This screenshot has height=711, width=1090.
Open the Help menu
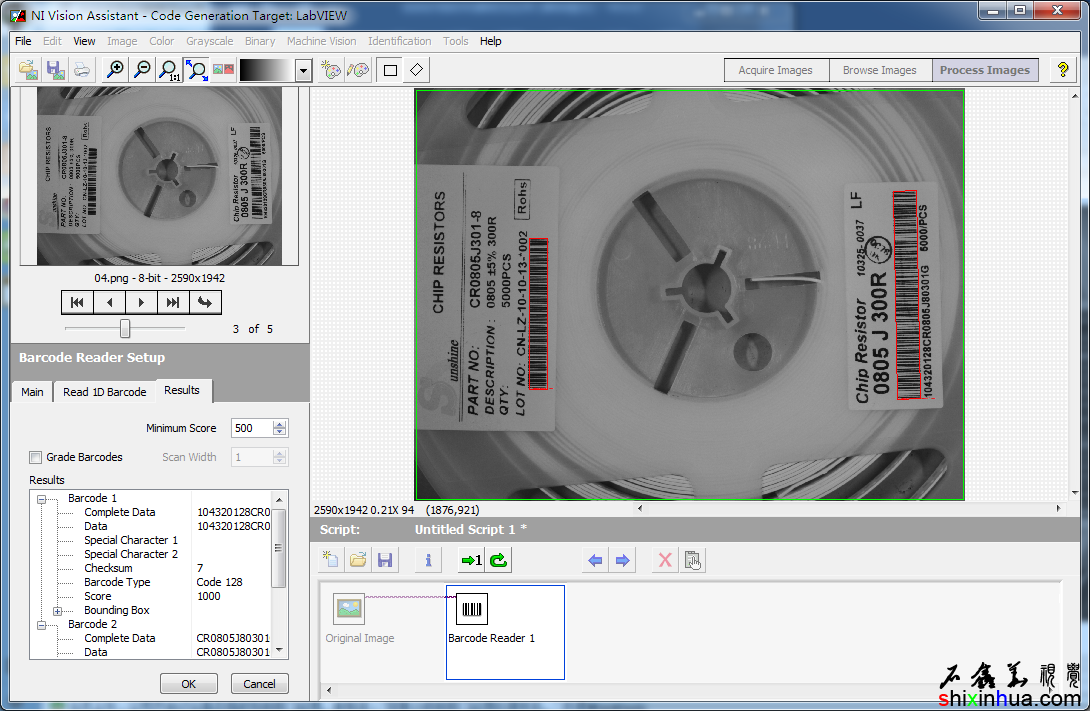(x=490, y=41)
